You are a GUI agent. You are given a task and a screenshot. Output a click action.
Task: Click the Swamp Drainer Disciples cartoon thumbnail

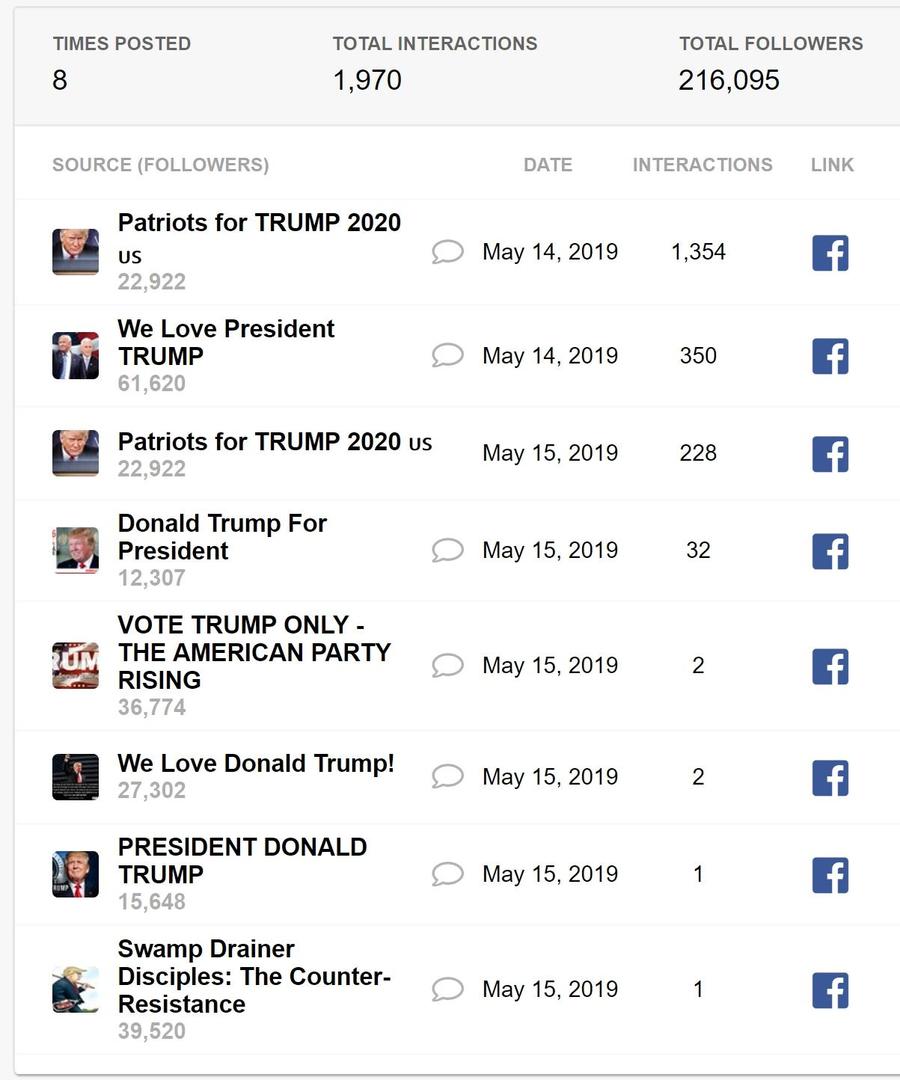[x=76, y=989]
